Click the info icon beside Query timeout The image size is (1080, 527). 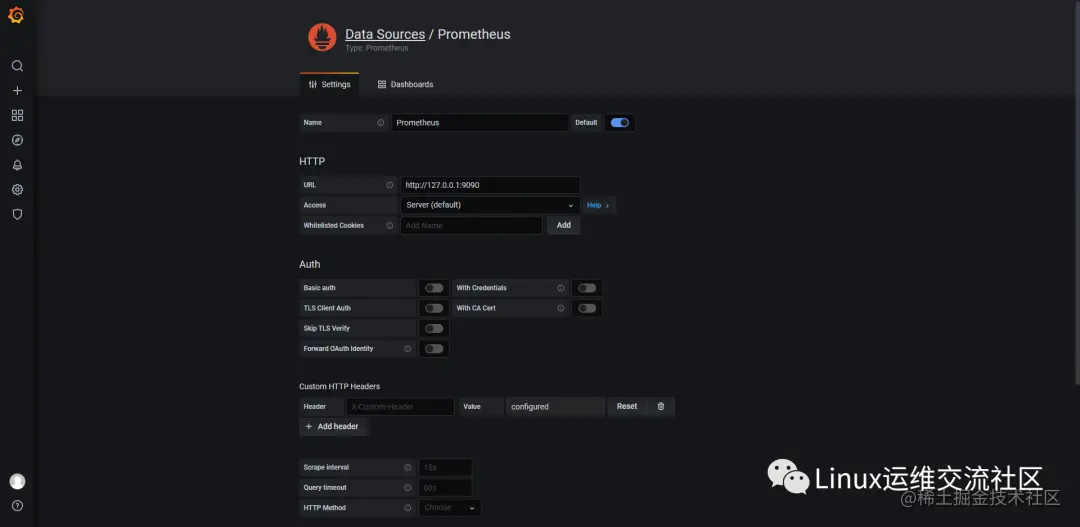(x=408, y=487)
